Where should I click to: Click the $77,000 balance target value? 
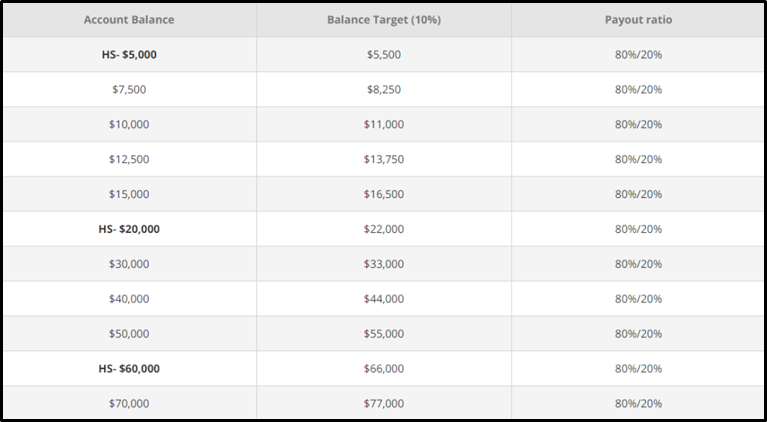384,403
